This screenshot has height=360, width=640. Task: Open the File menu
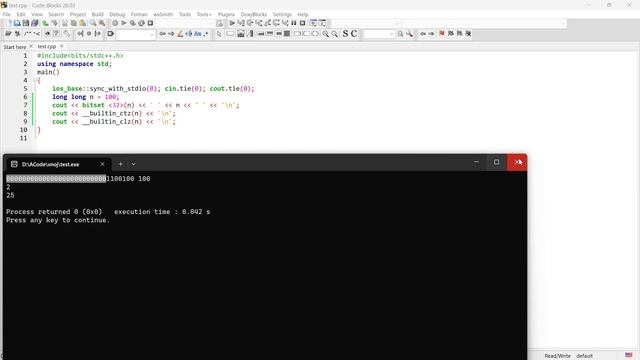click(x=7, y=14)
